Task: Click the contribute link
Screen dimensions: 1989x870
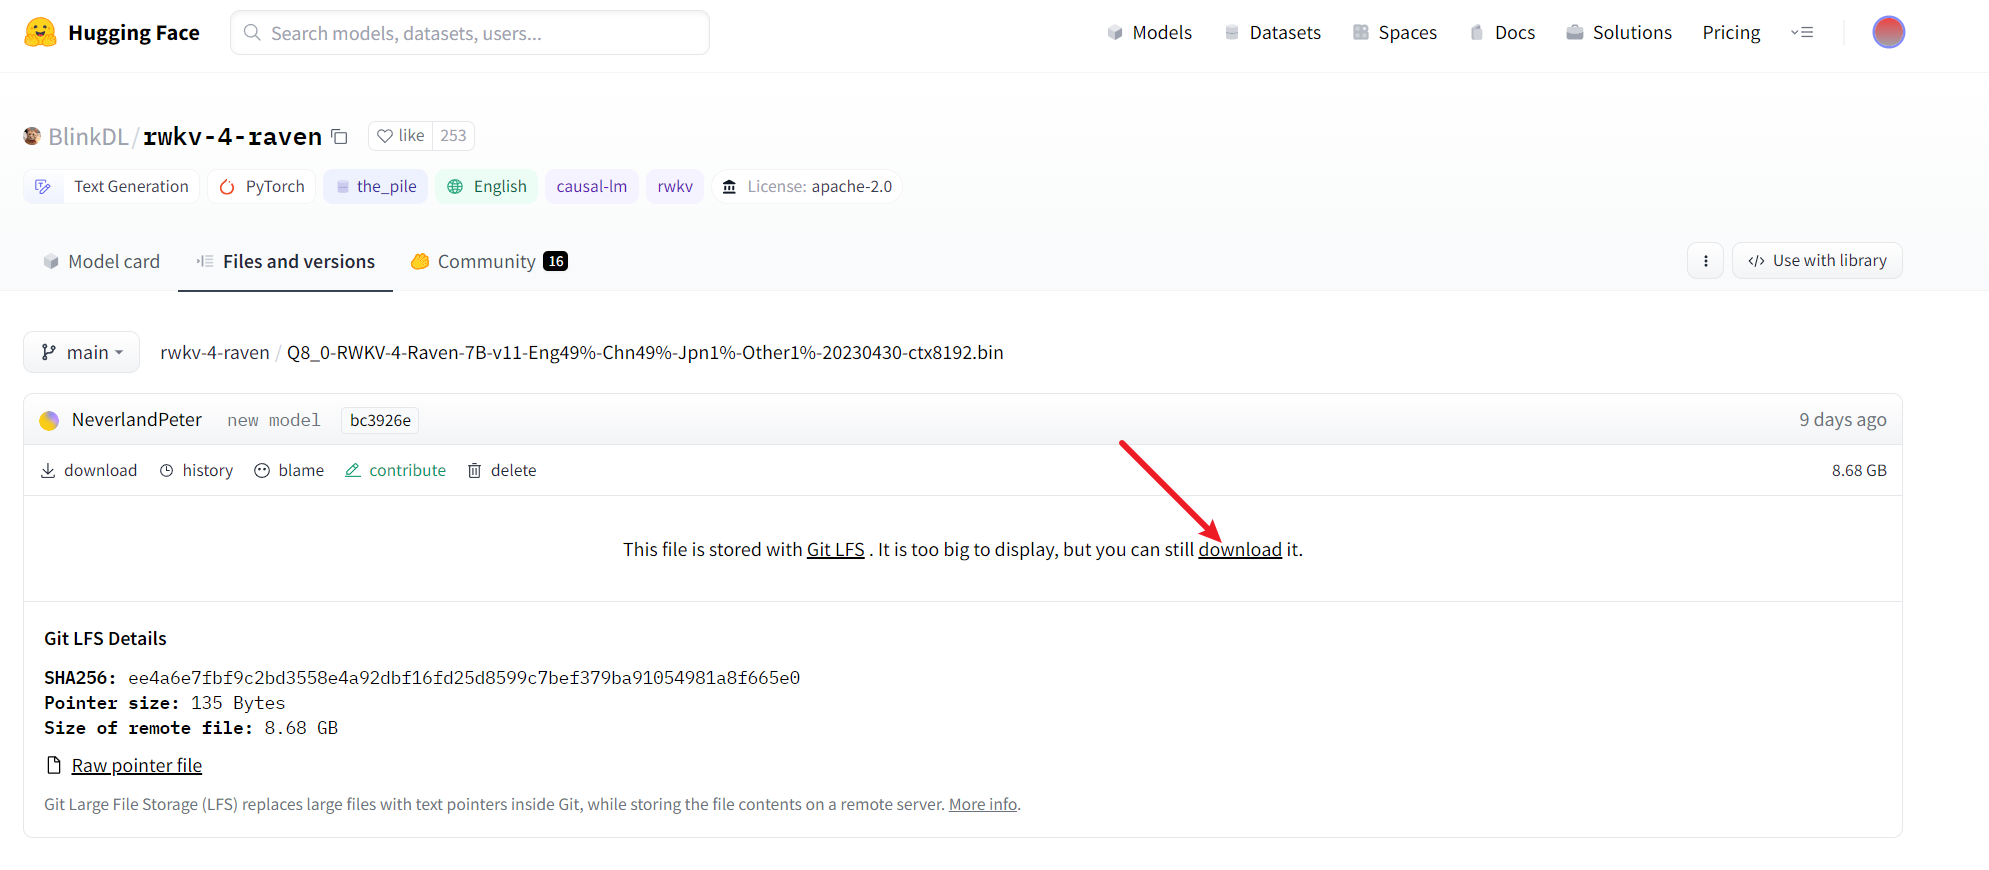Action: (x=395, y=470)
